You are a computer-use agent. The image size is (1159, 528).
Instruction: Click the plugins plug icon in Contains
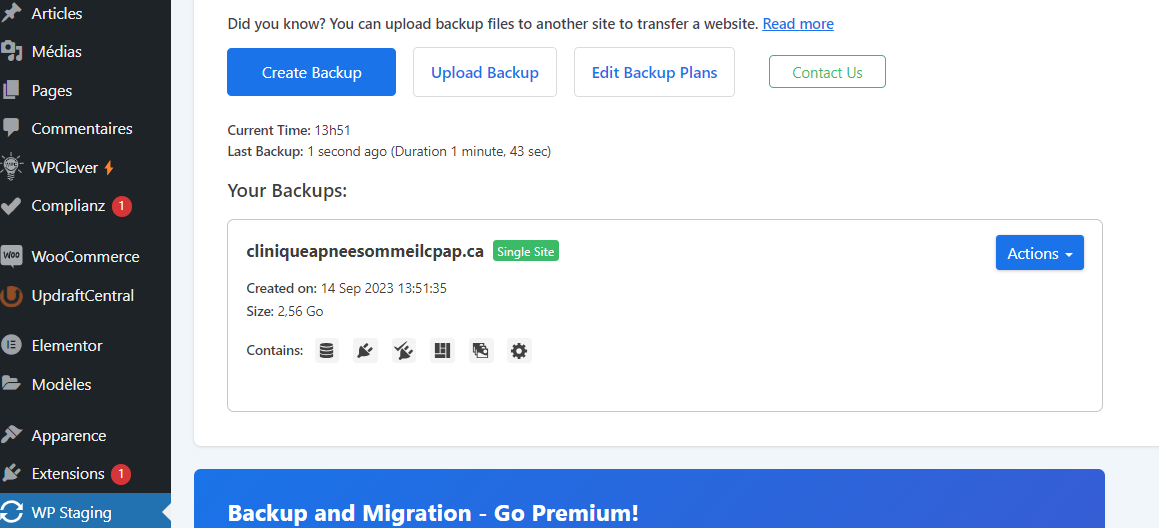click(x=365, y=351)
